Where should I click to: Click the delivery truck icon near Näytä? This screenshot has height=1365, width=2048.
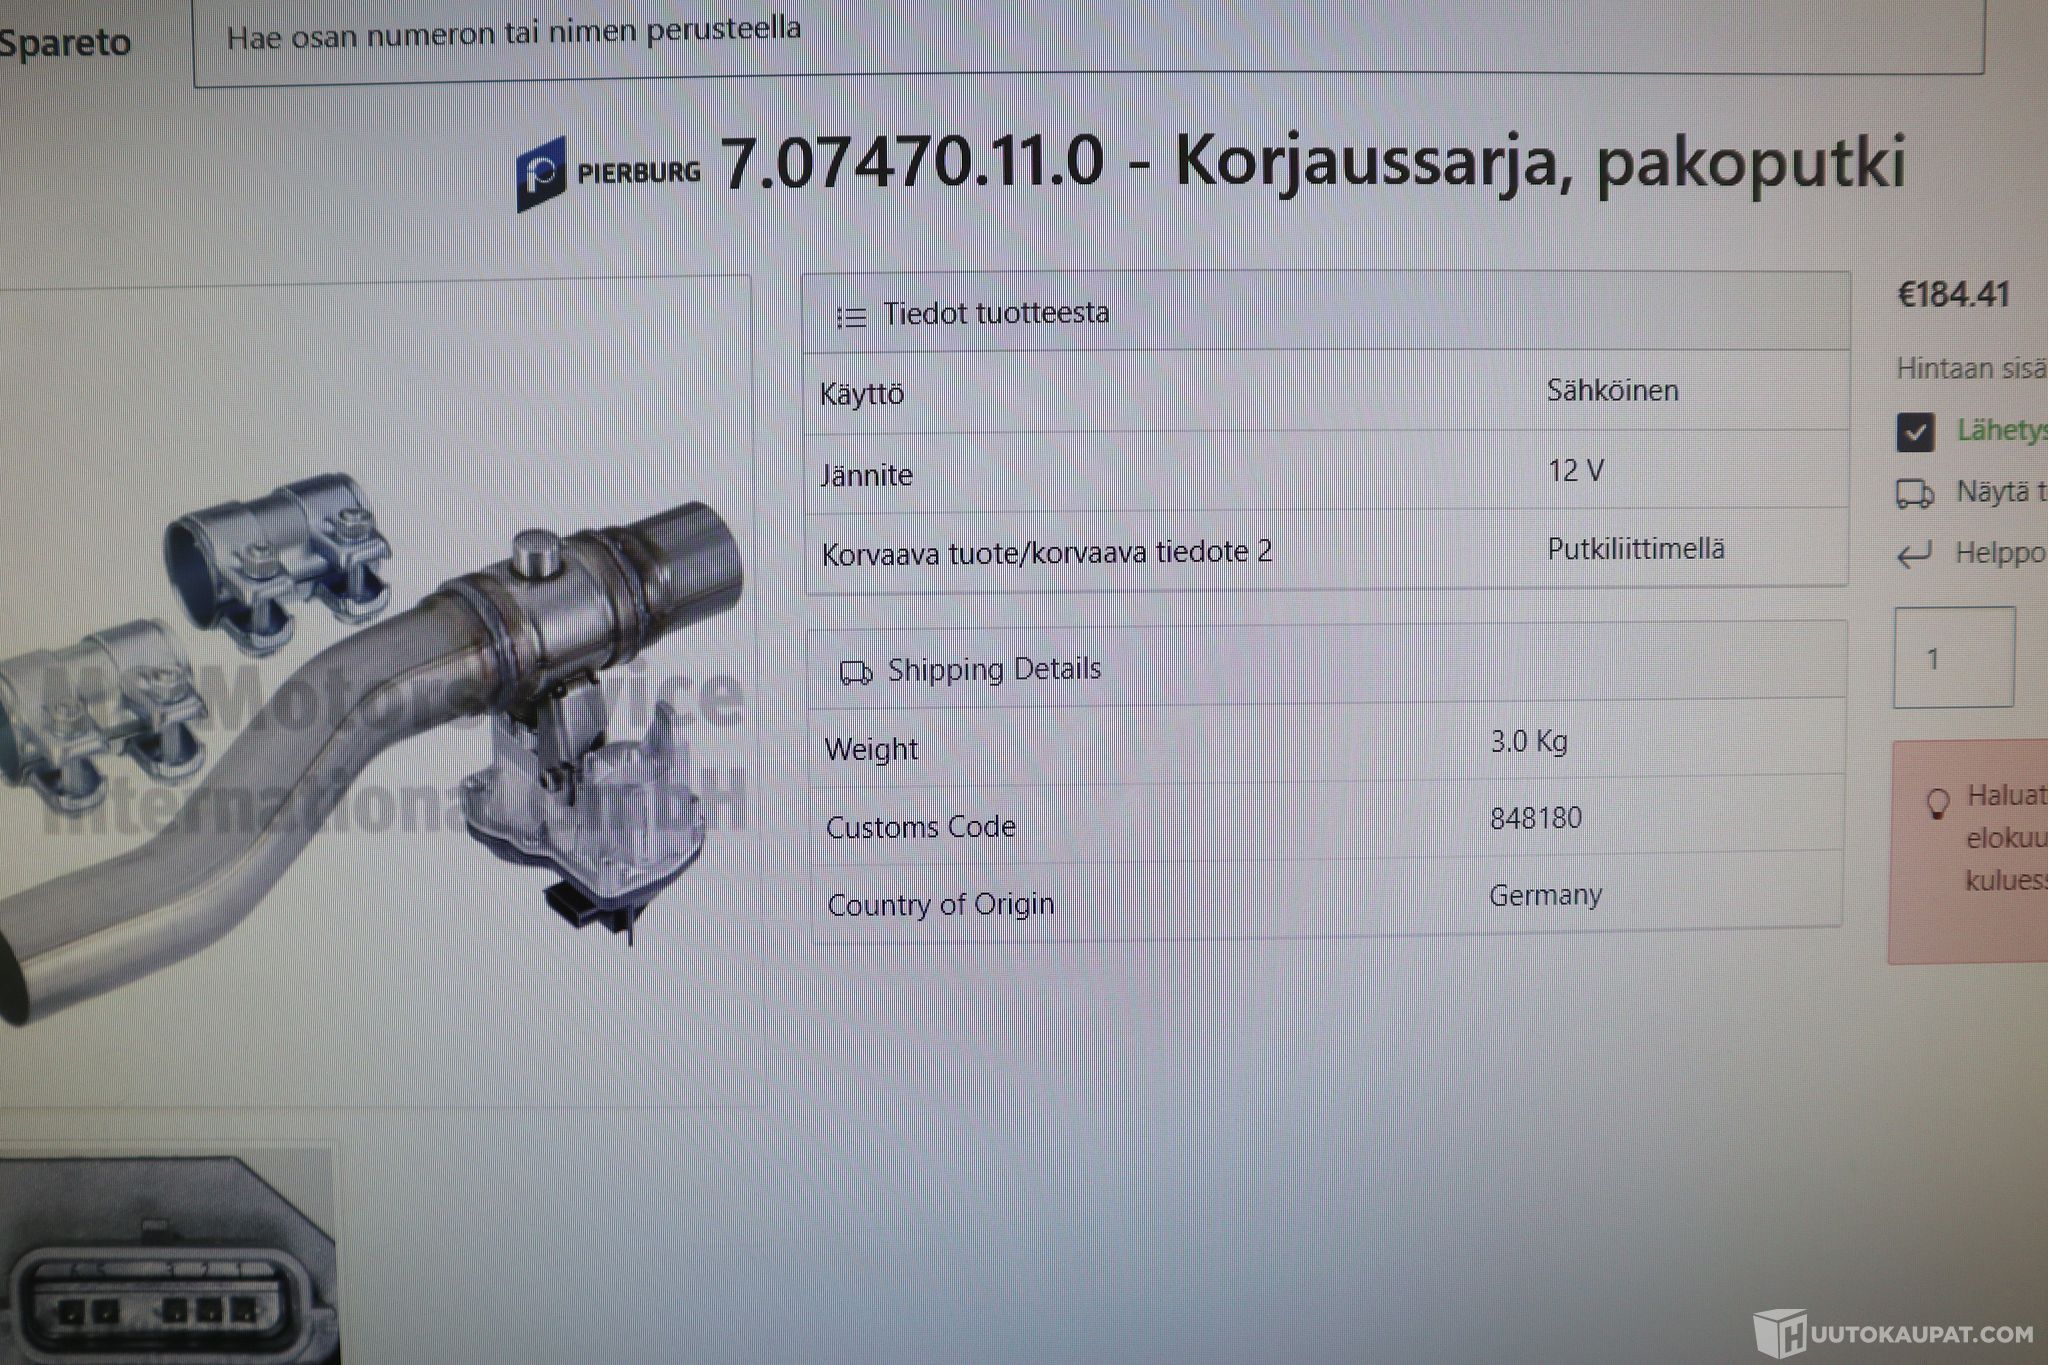pyautogui.click(x=1915, y=494)
